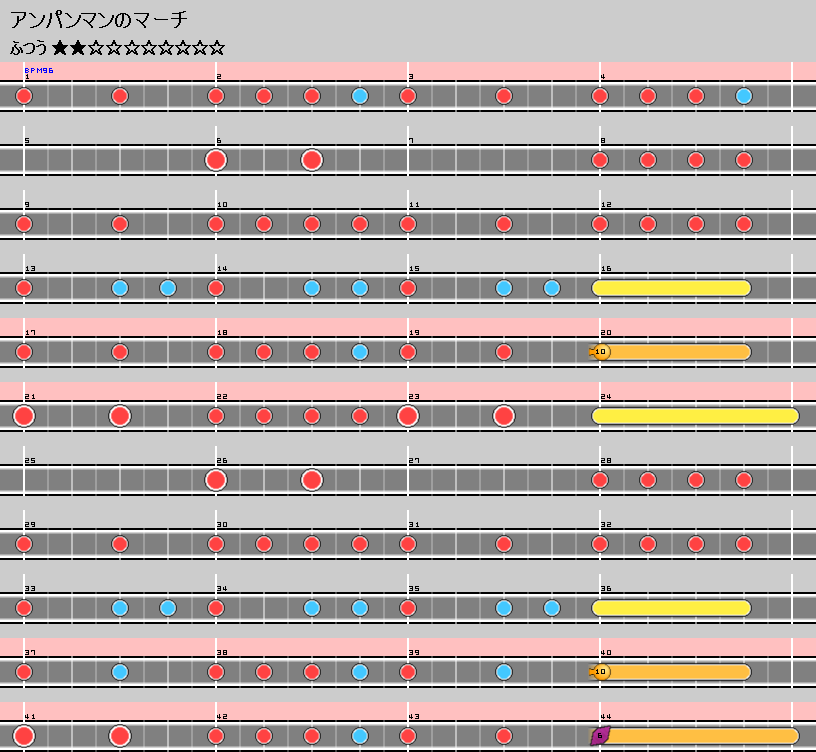Select the yellow drumroll bar in measure 16
816x752 pixels.
tap(671, 288)
